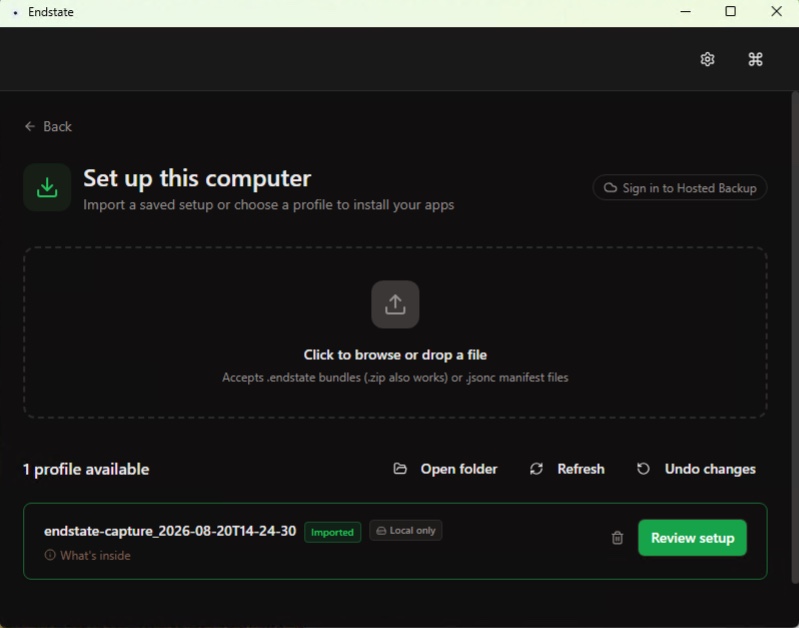The width and height of the screenshot is (799, 628).
Task: Click the 'Click to browse or drop a file' text
Action: click(395, 355)
